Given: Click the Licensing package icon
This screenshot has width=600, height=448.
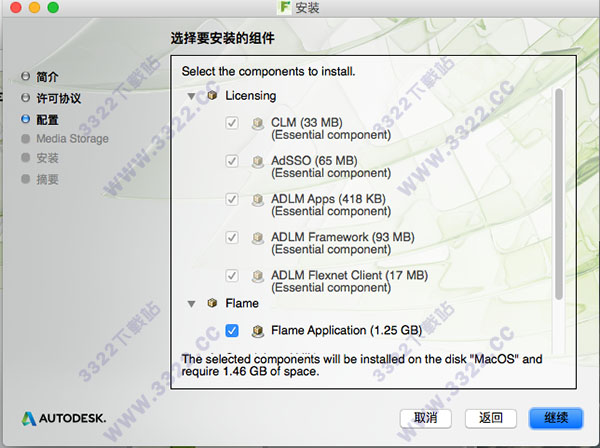Looking at the screenshot, I should coord(212,95).
